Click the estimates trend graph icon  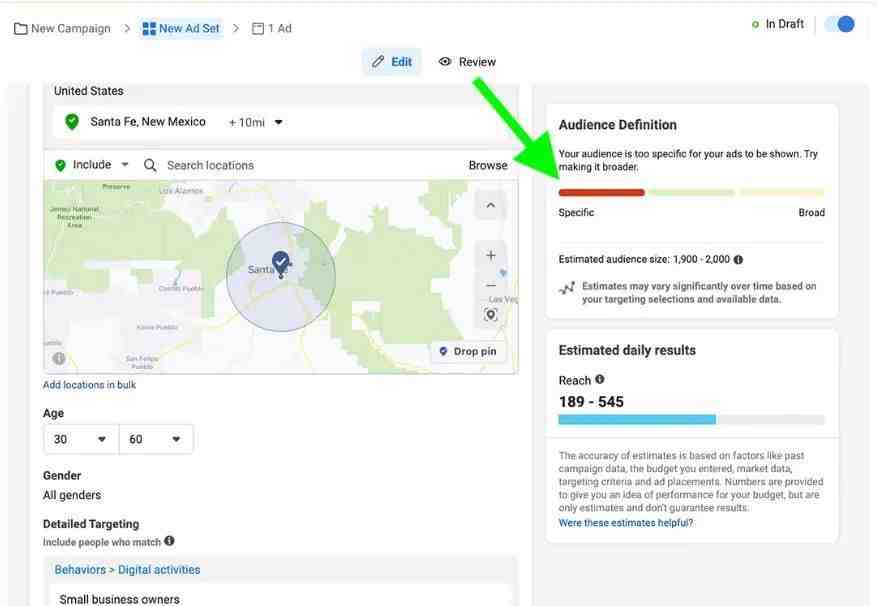[567, 288]
